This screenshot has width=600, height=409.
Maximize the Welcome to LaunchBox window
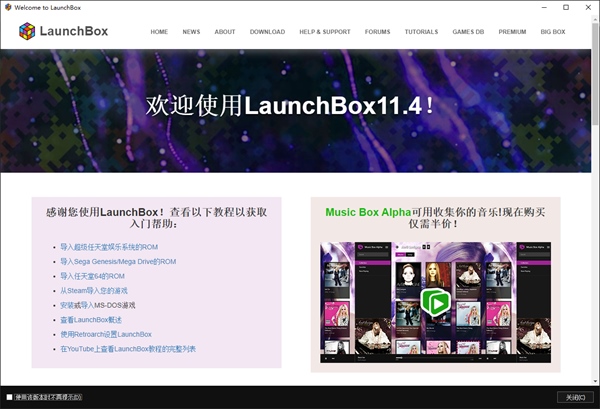coord(566,7)
